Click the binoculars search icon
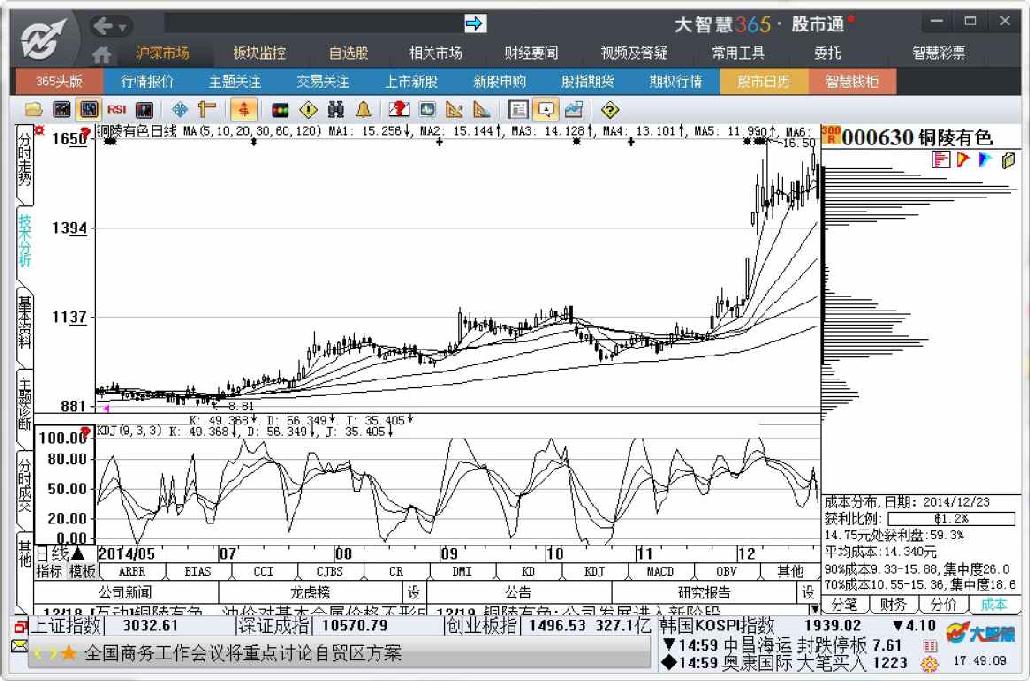This screenshot has width=1030, height=681. tap(336, 110)
